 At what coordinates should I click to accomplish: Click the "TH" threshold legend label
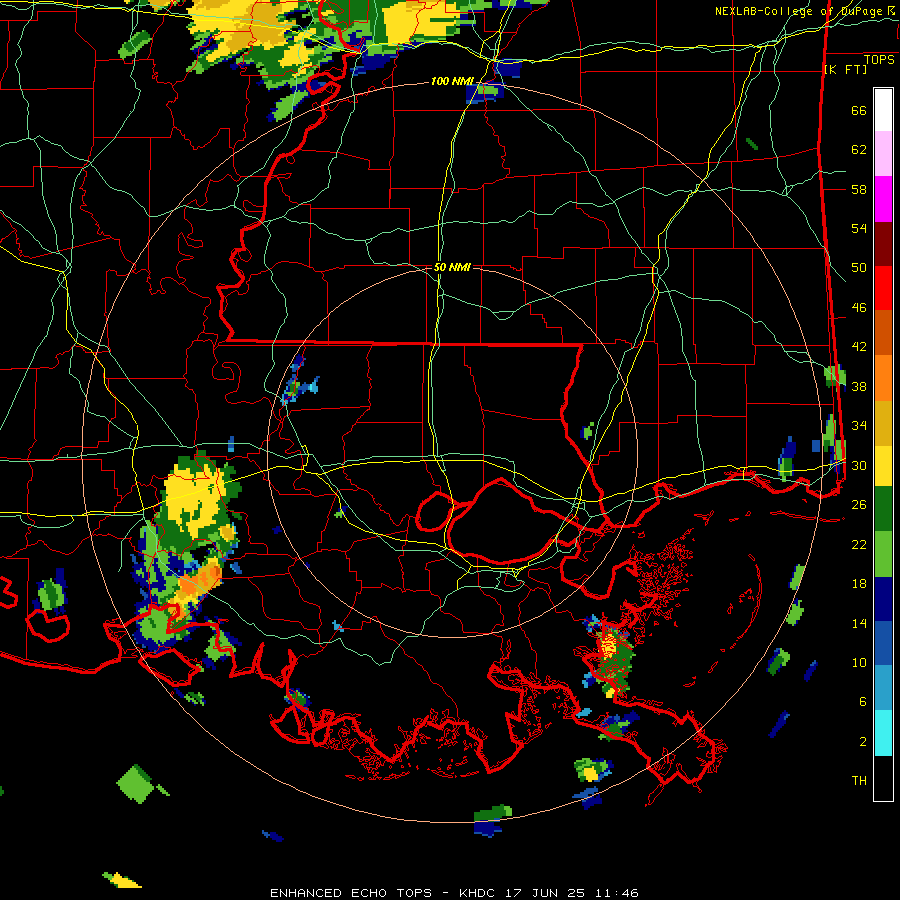click(x=859, y=781)
